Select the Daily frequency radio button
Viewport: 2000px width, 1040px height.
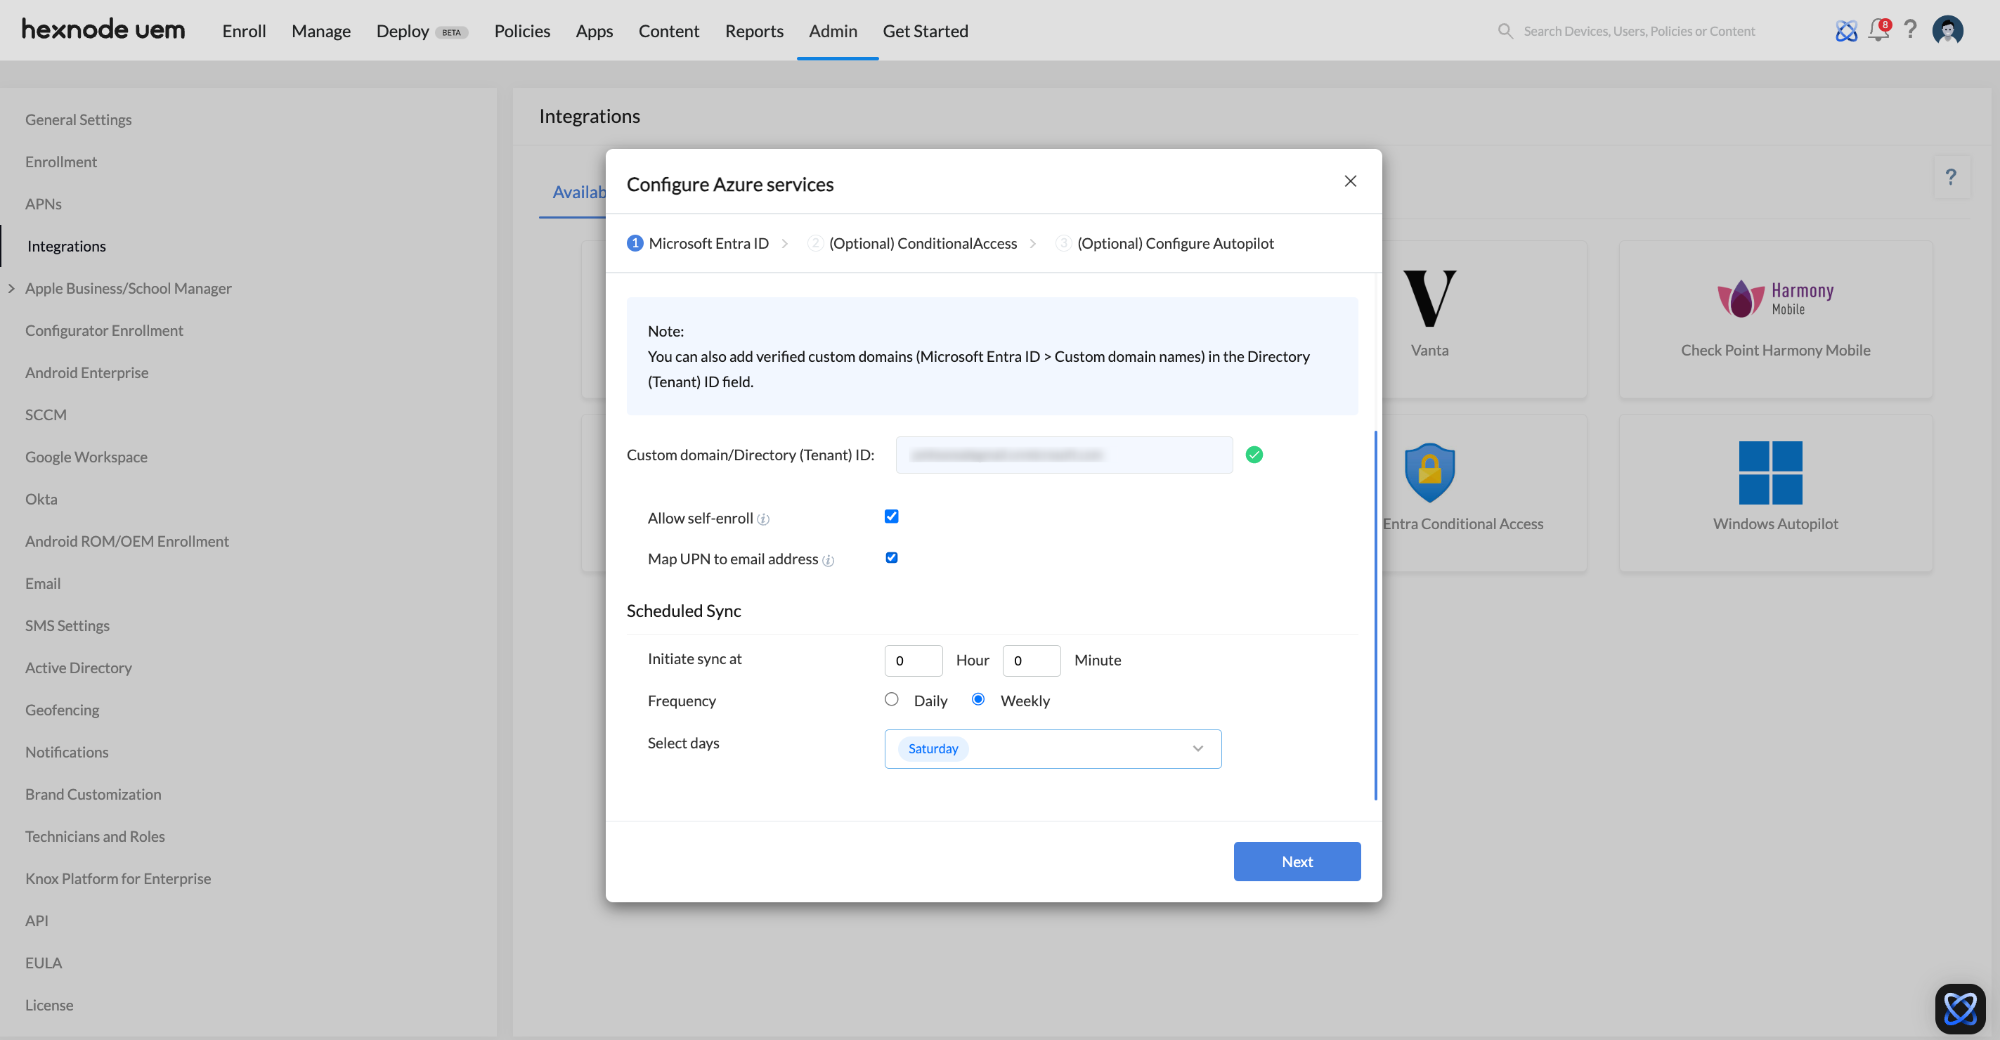(891, 700)
